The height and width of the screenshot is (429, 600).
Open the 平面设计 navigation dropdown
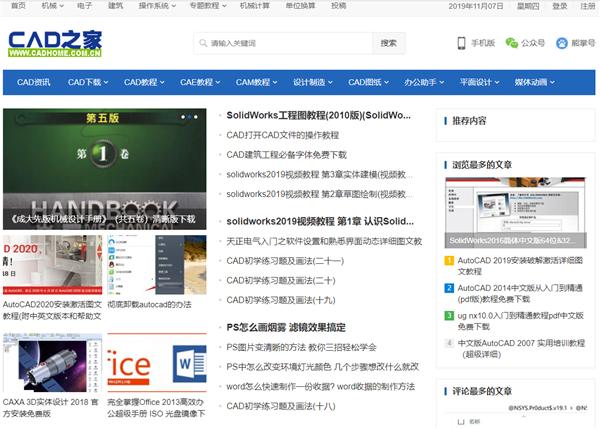480,82
